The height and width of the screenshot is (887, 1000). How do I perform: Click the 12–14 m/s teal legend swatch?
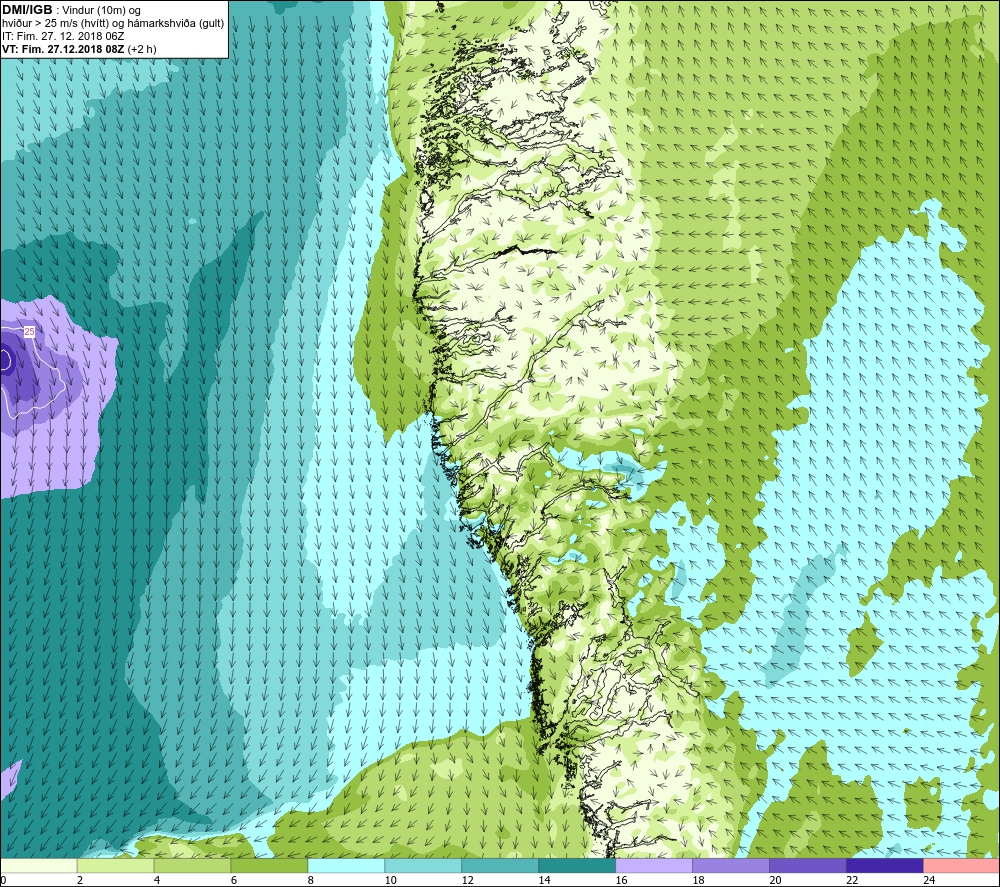(500, 865)
